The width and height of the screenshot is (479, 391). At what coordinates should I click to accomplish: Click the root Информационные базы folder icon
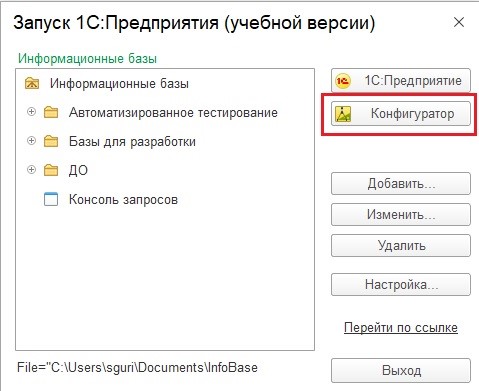point(32,83)
